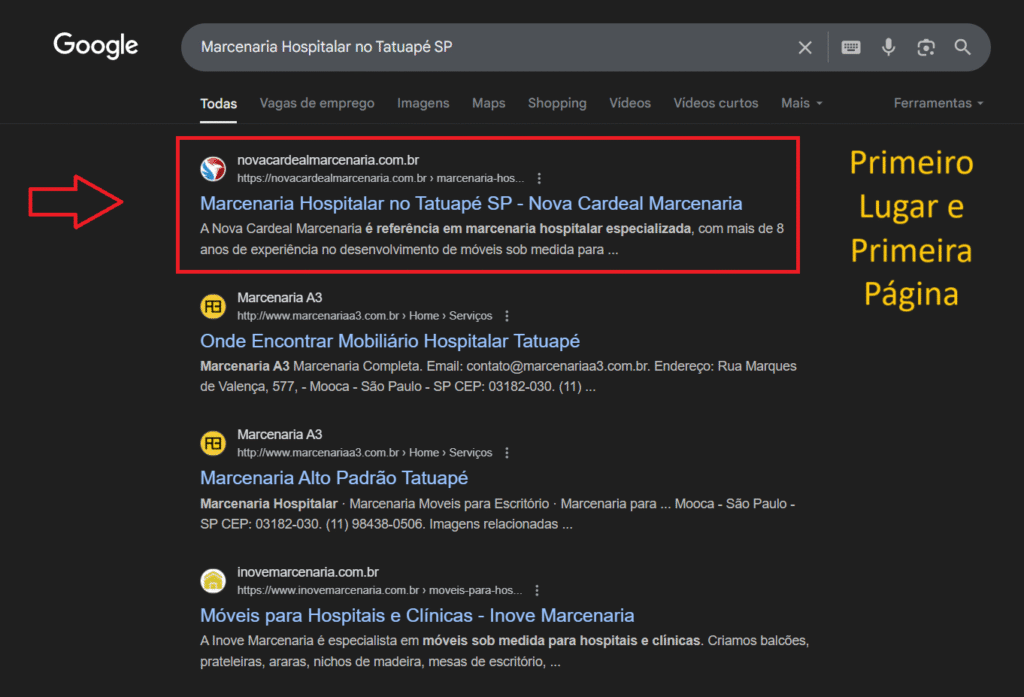The image size is (1024, 697).
Task: Open Móveis para Hospitais e Clínicas link
Action: point(417,615)
